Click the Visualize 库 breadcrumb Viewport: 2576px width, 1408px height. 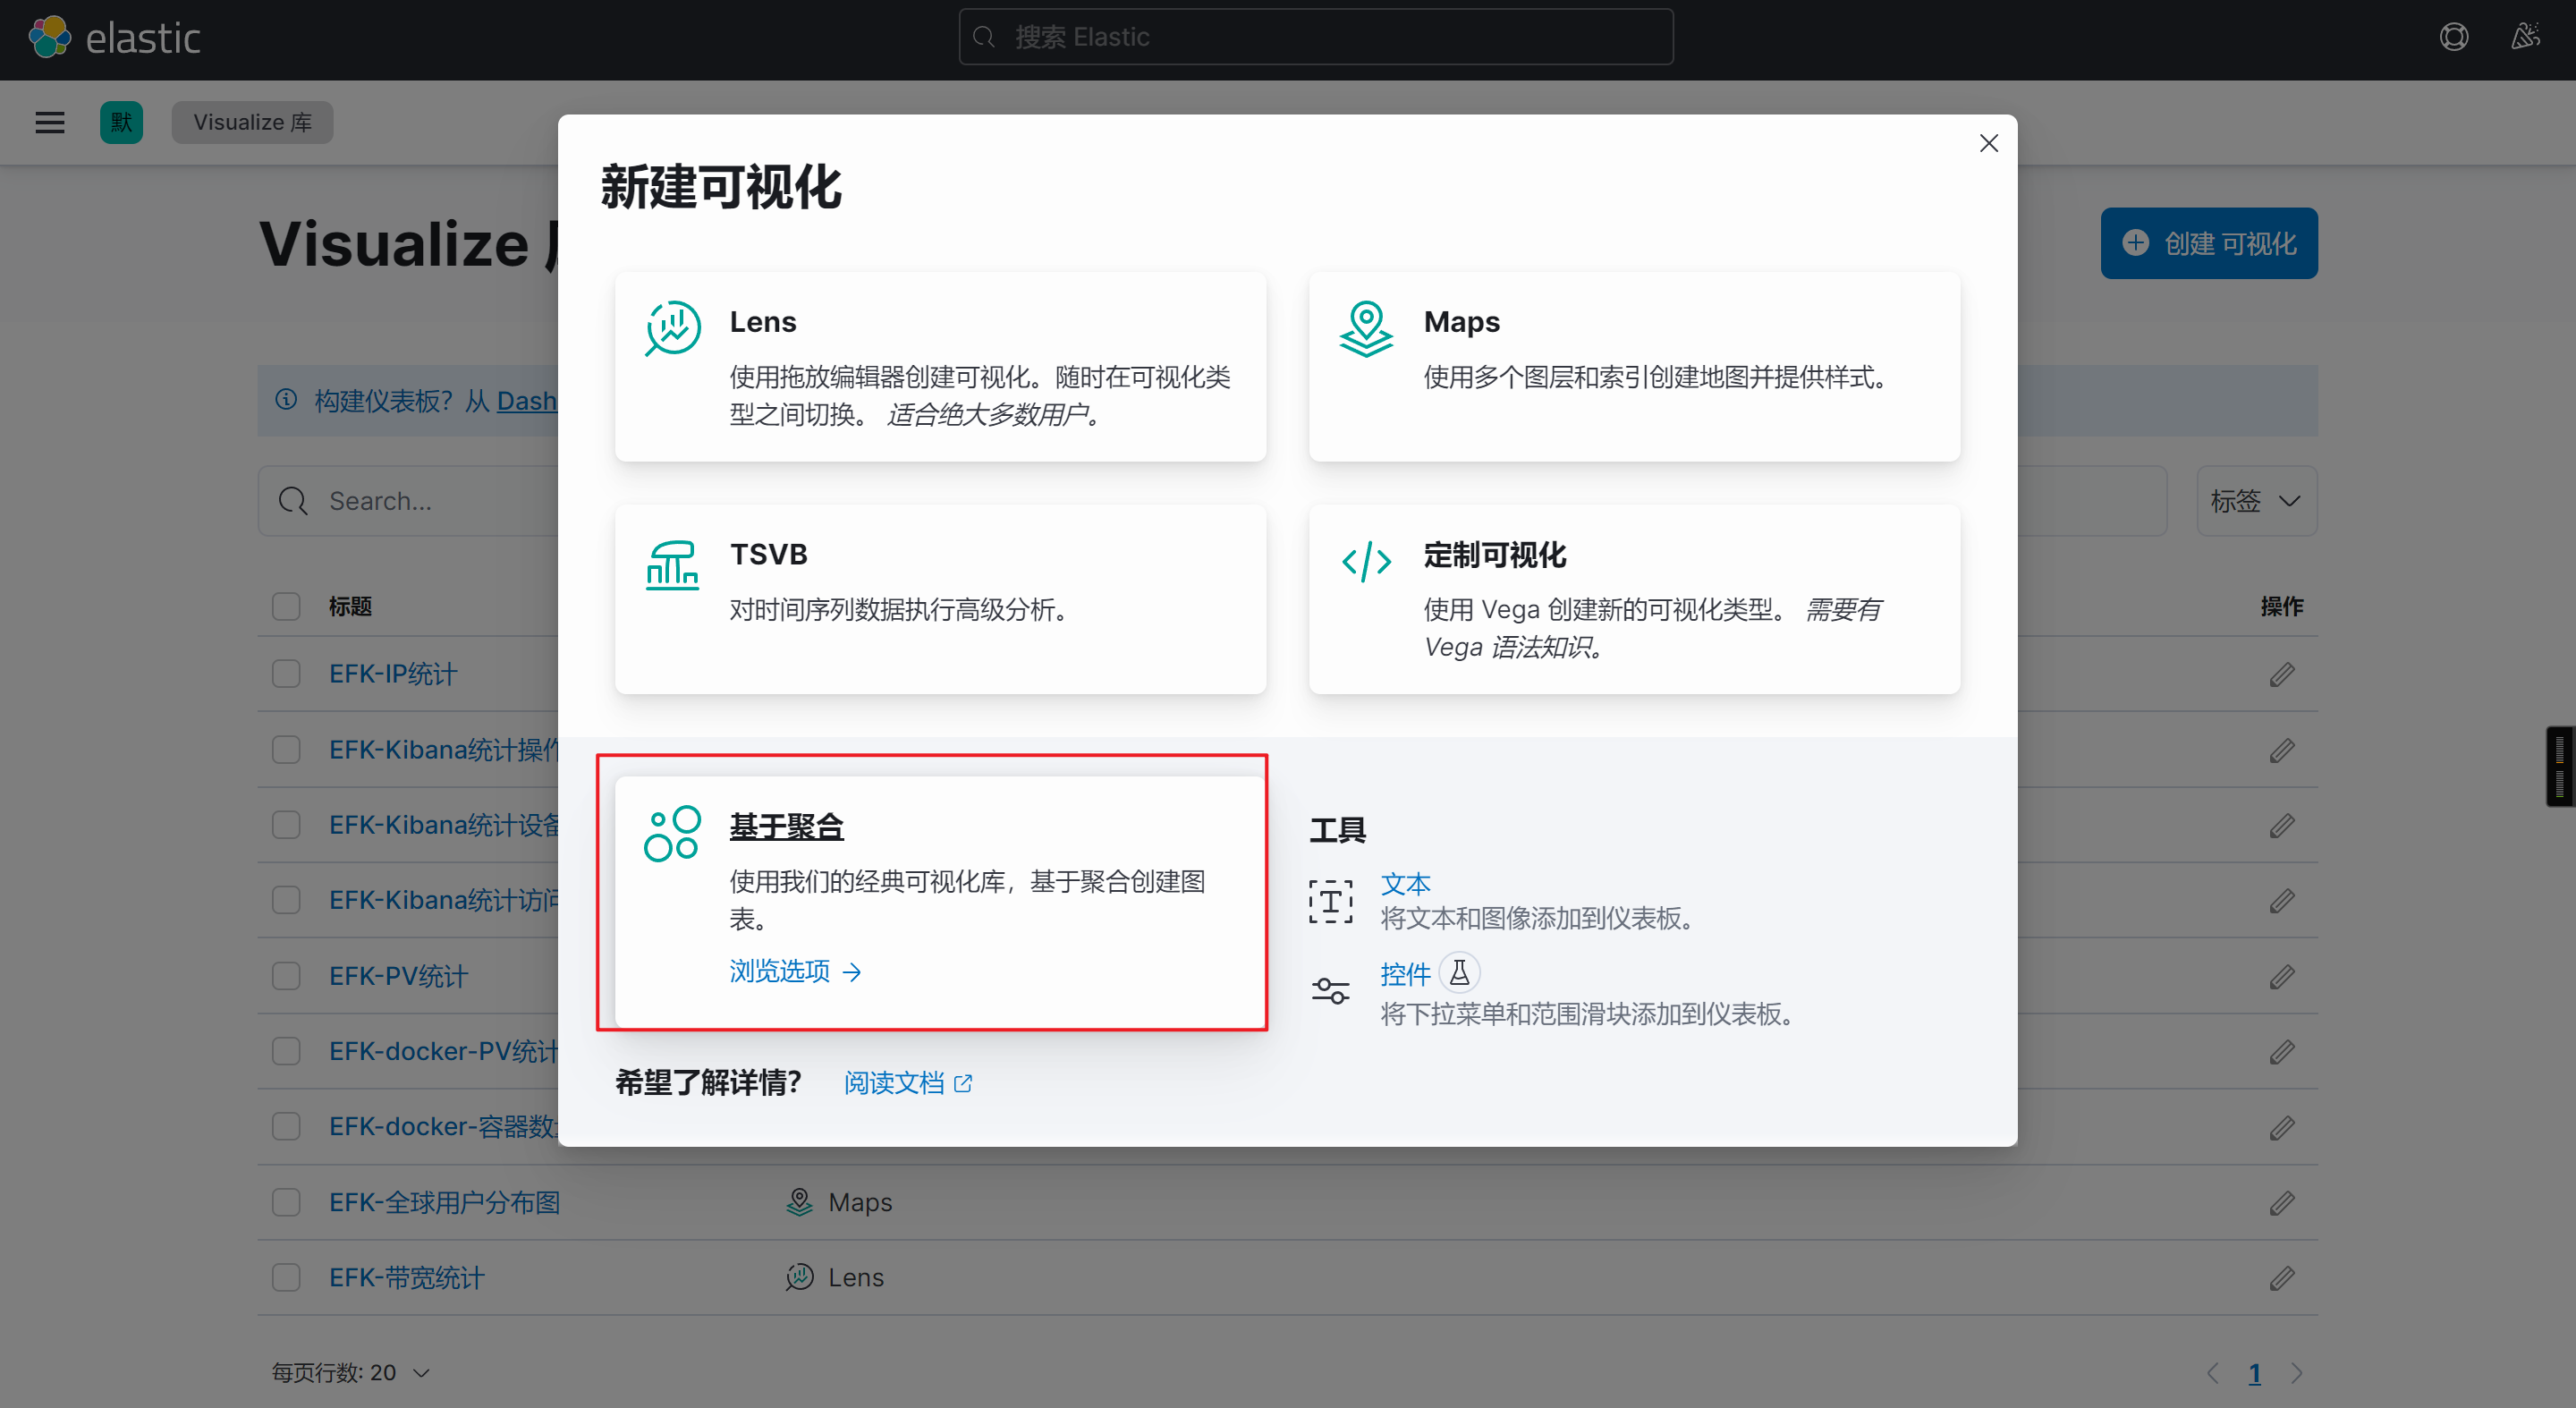click(x=252, y=122)
